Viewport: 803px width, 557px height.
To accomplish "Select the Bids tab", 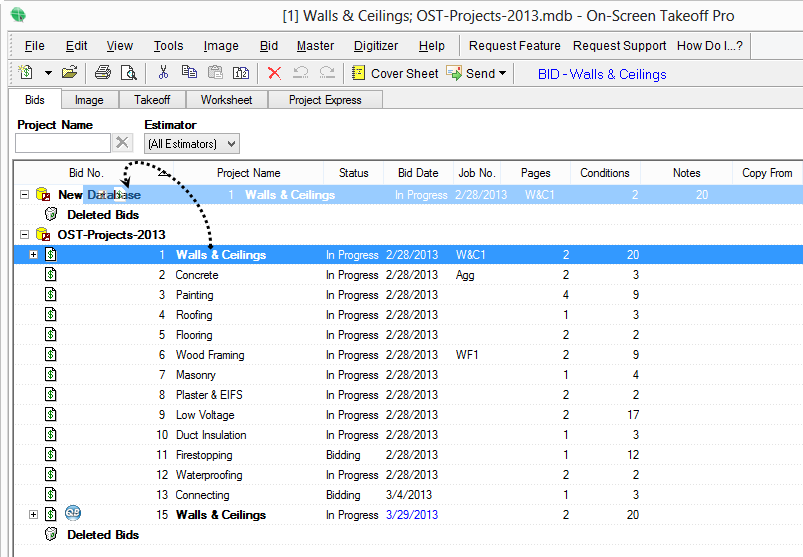I will (x=35, y=99).
